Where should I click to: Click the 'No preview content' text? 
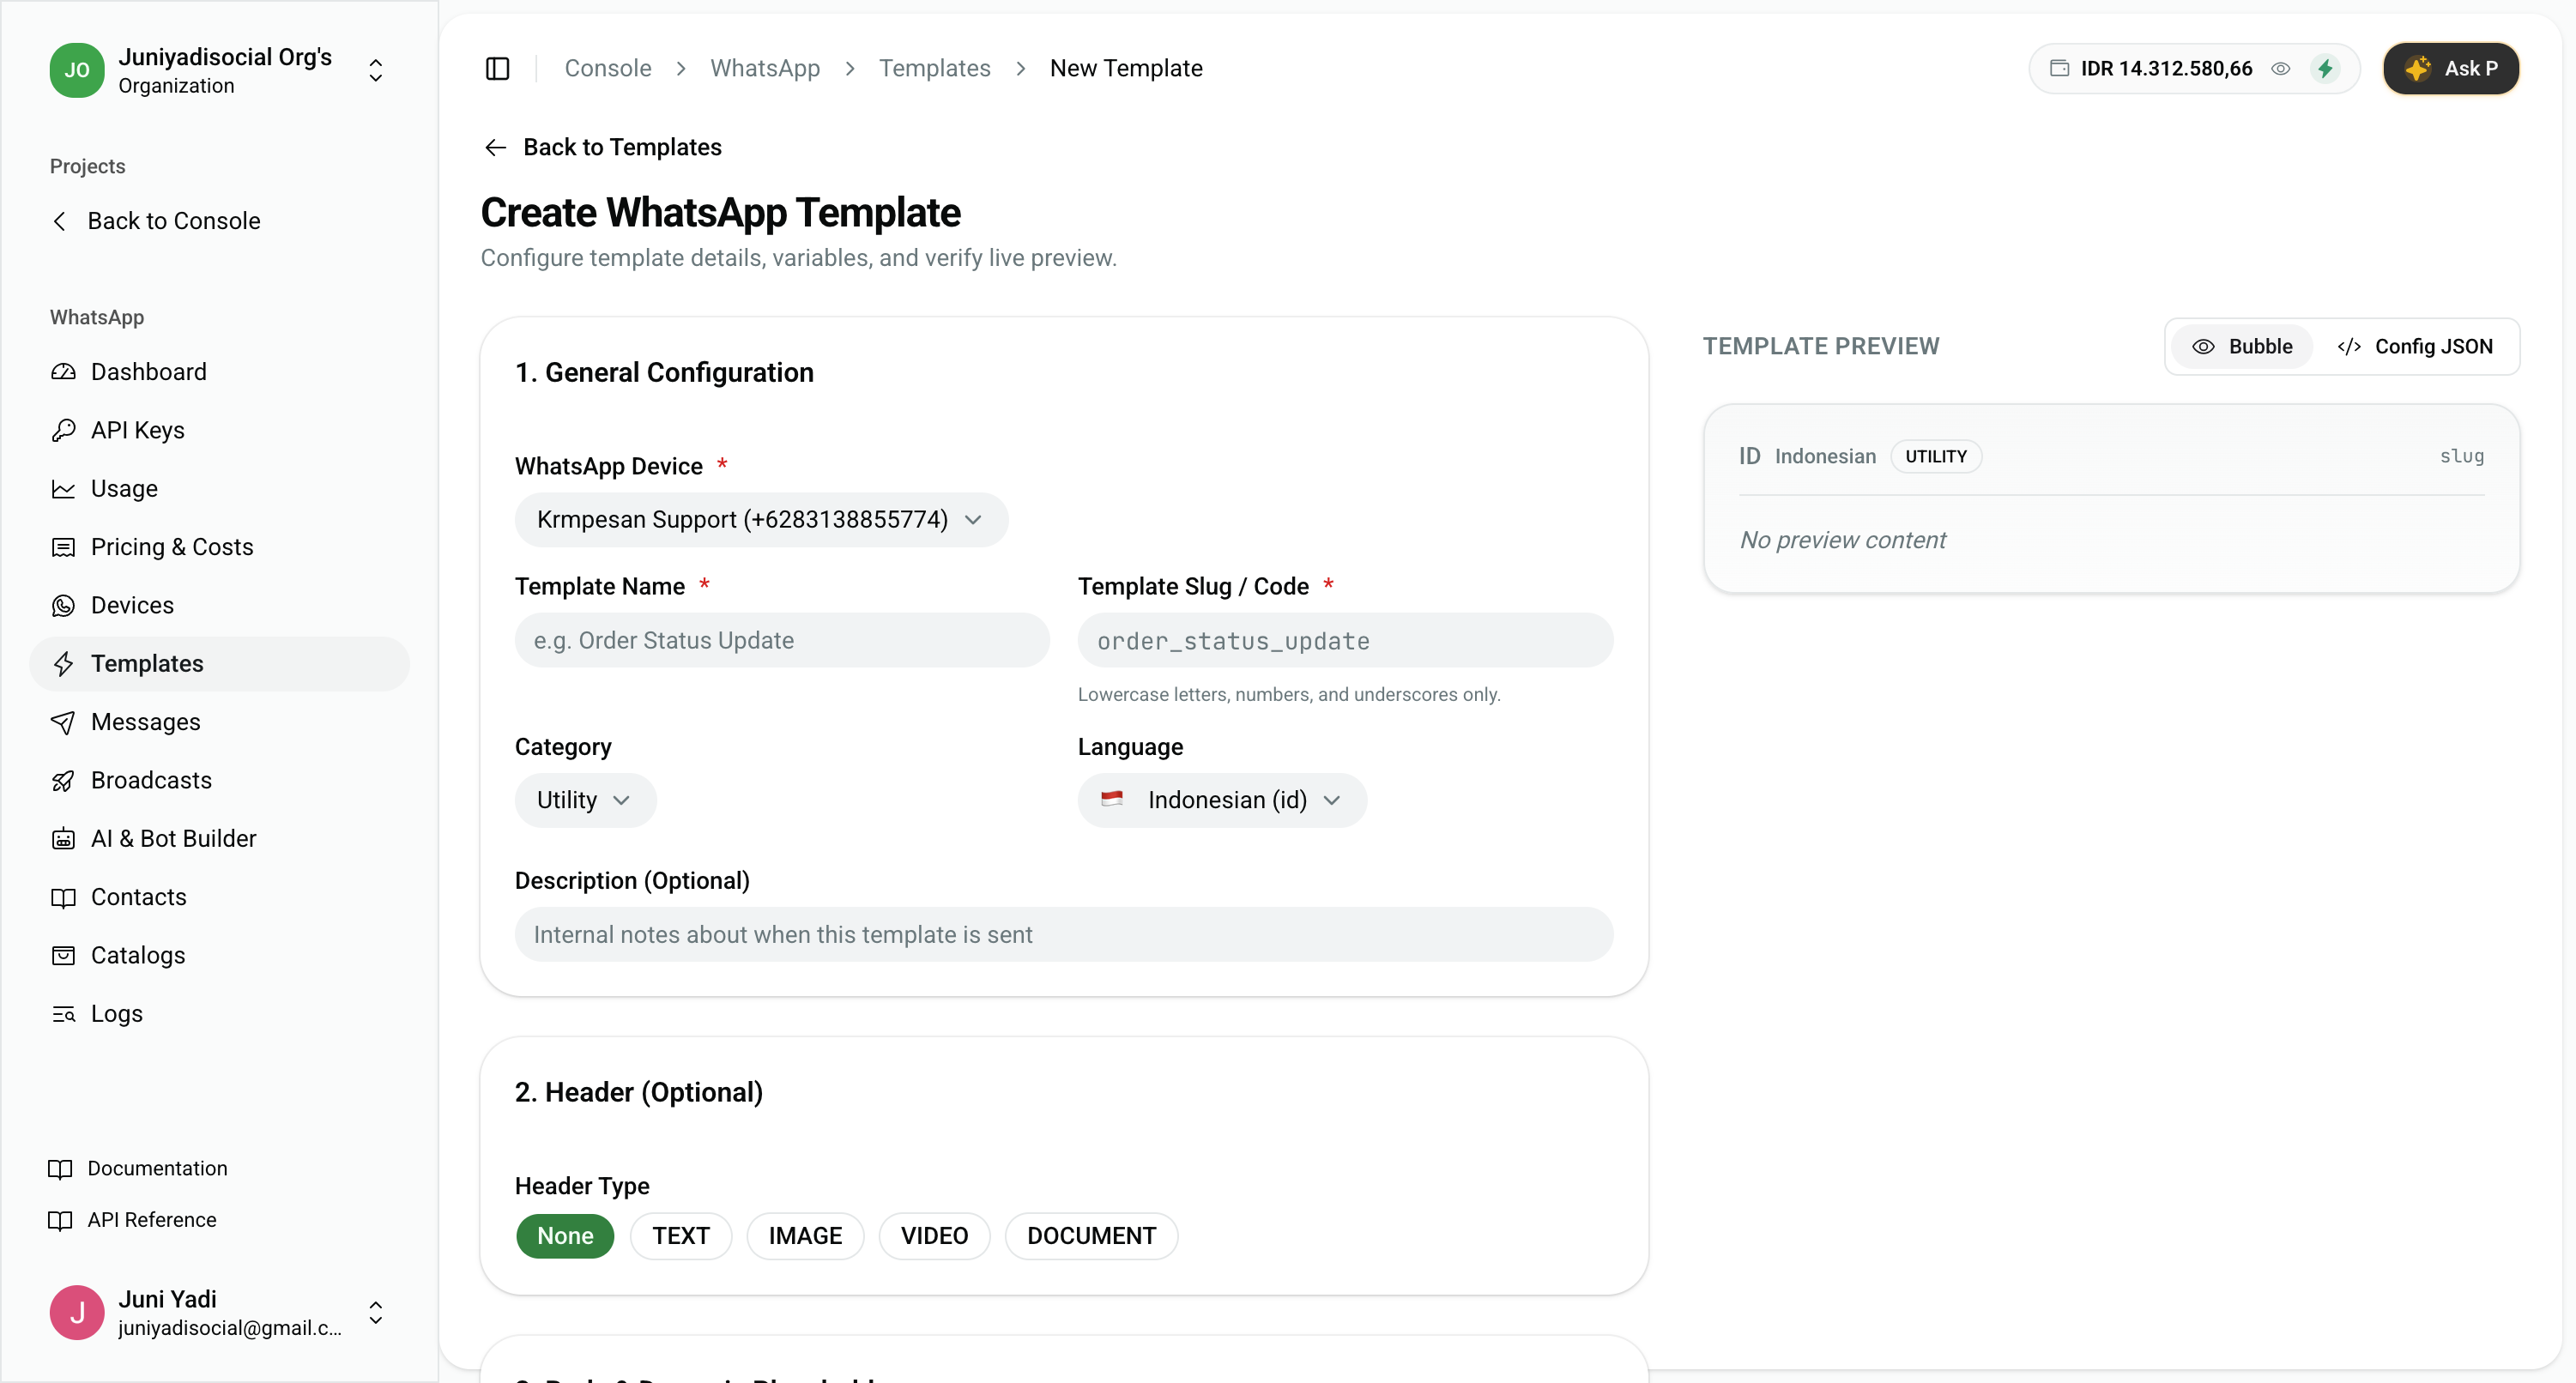(x=1842, y=540)
